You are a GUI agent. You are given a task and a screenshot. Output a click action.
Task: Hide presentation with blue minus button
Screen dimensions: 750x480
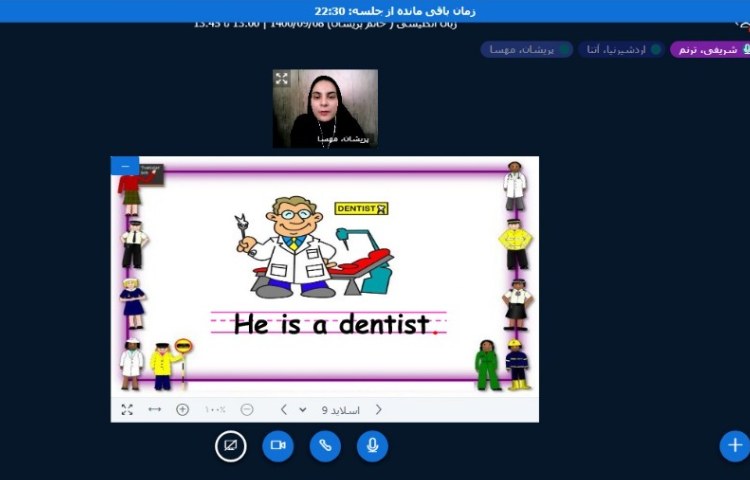[125, 166]
